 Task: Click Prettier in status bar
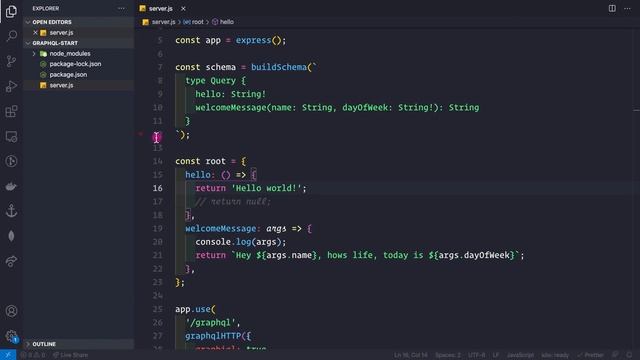[590, 355]
